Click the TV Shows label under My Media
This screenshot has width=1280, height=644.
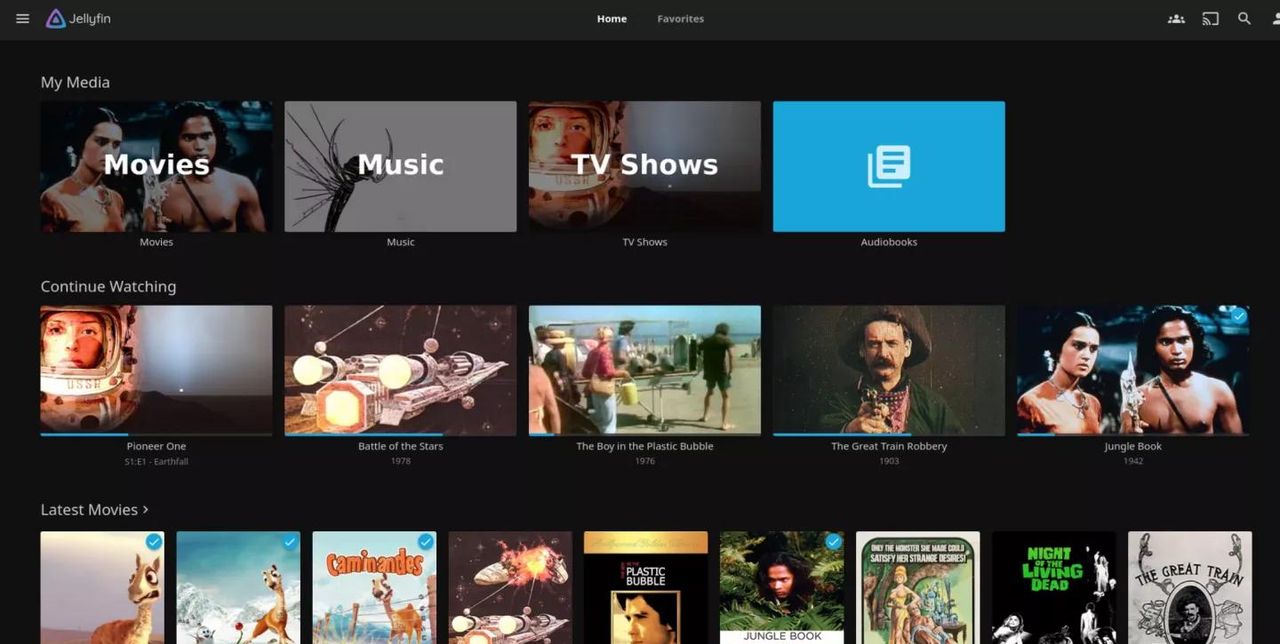click(645, 242)
